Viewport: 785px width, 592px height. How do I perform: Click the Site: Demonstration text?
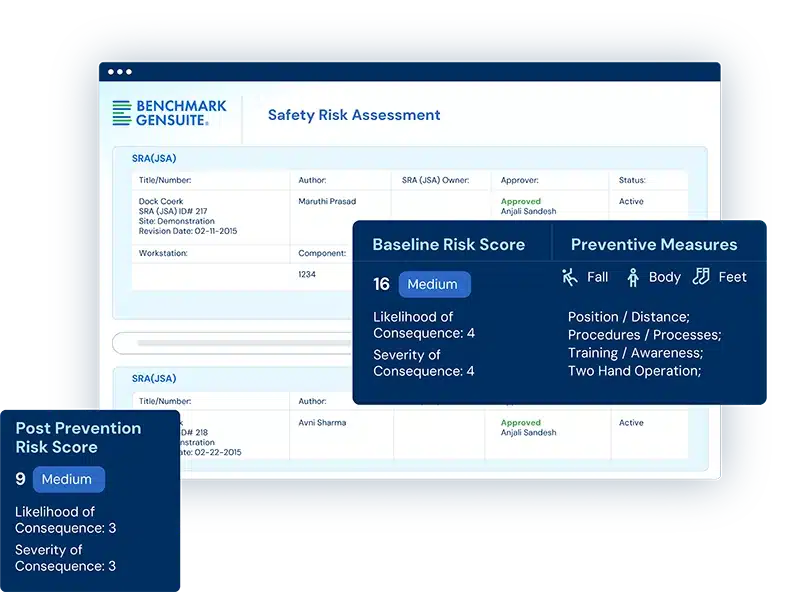click(x=176, y=221)
